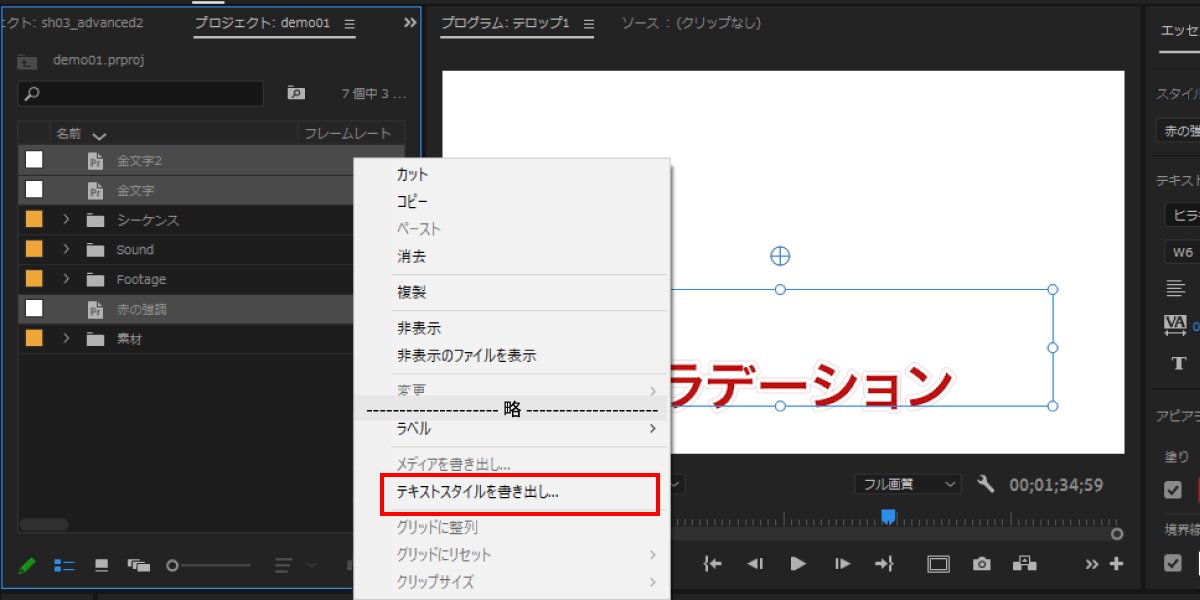This screenshot has width=1200, height=600.
Task: Expand the シーケンス bin
Action: point(66,219)
